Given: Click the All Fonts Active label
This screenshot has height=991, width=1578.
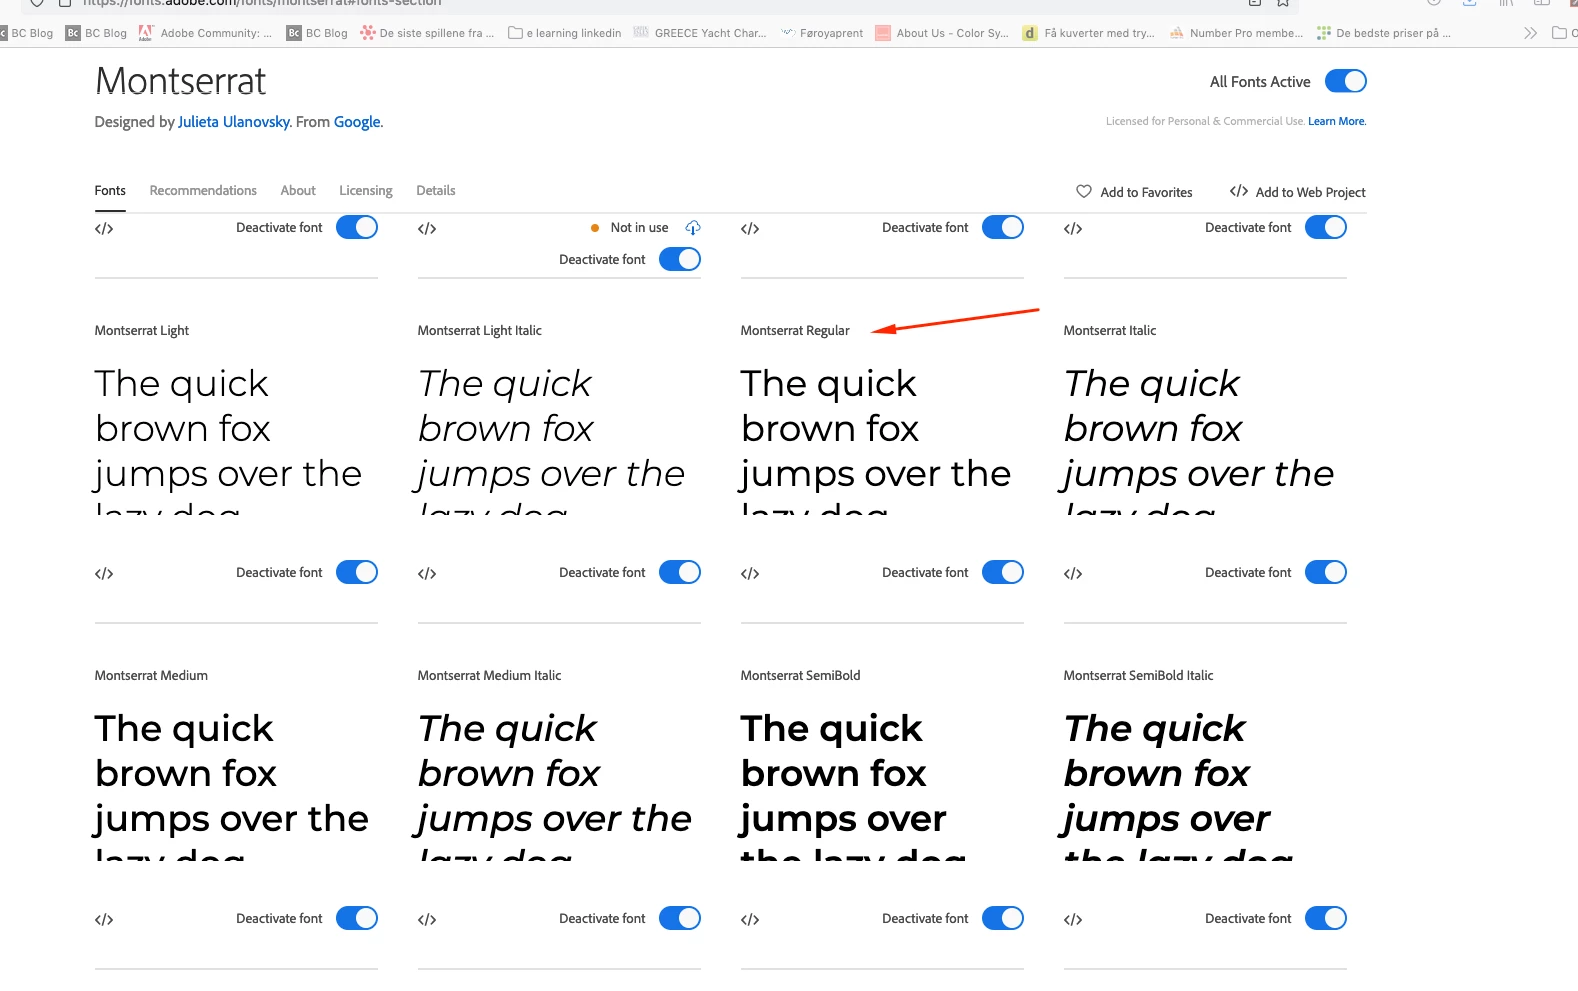Looking at the screenshot, I should (x=1260, y=82).
